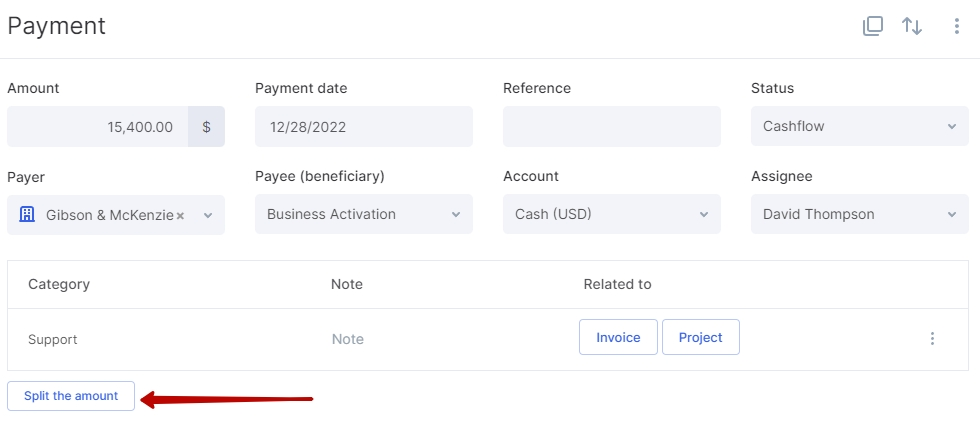
Task: Click Split the amount button
Action: [x=71, y=396]
